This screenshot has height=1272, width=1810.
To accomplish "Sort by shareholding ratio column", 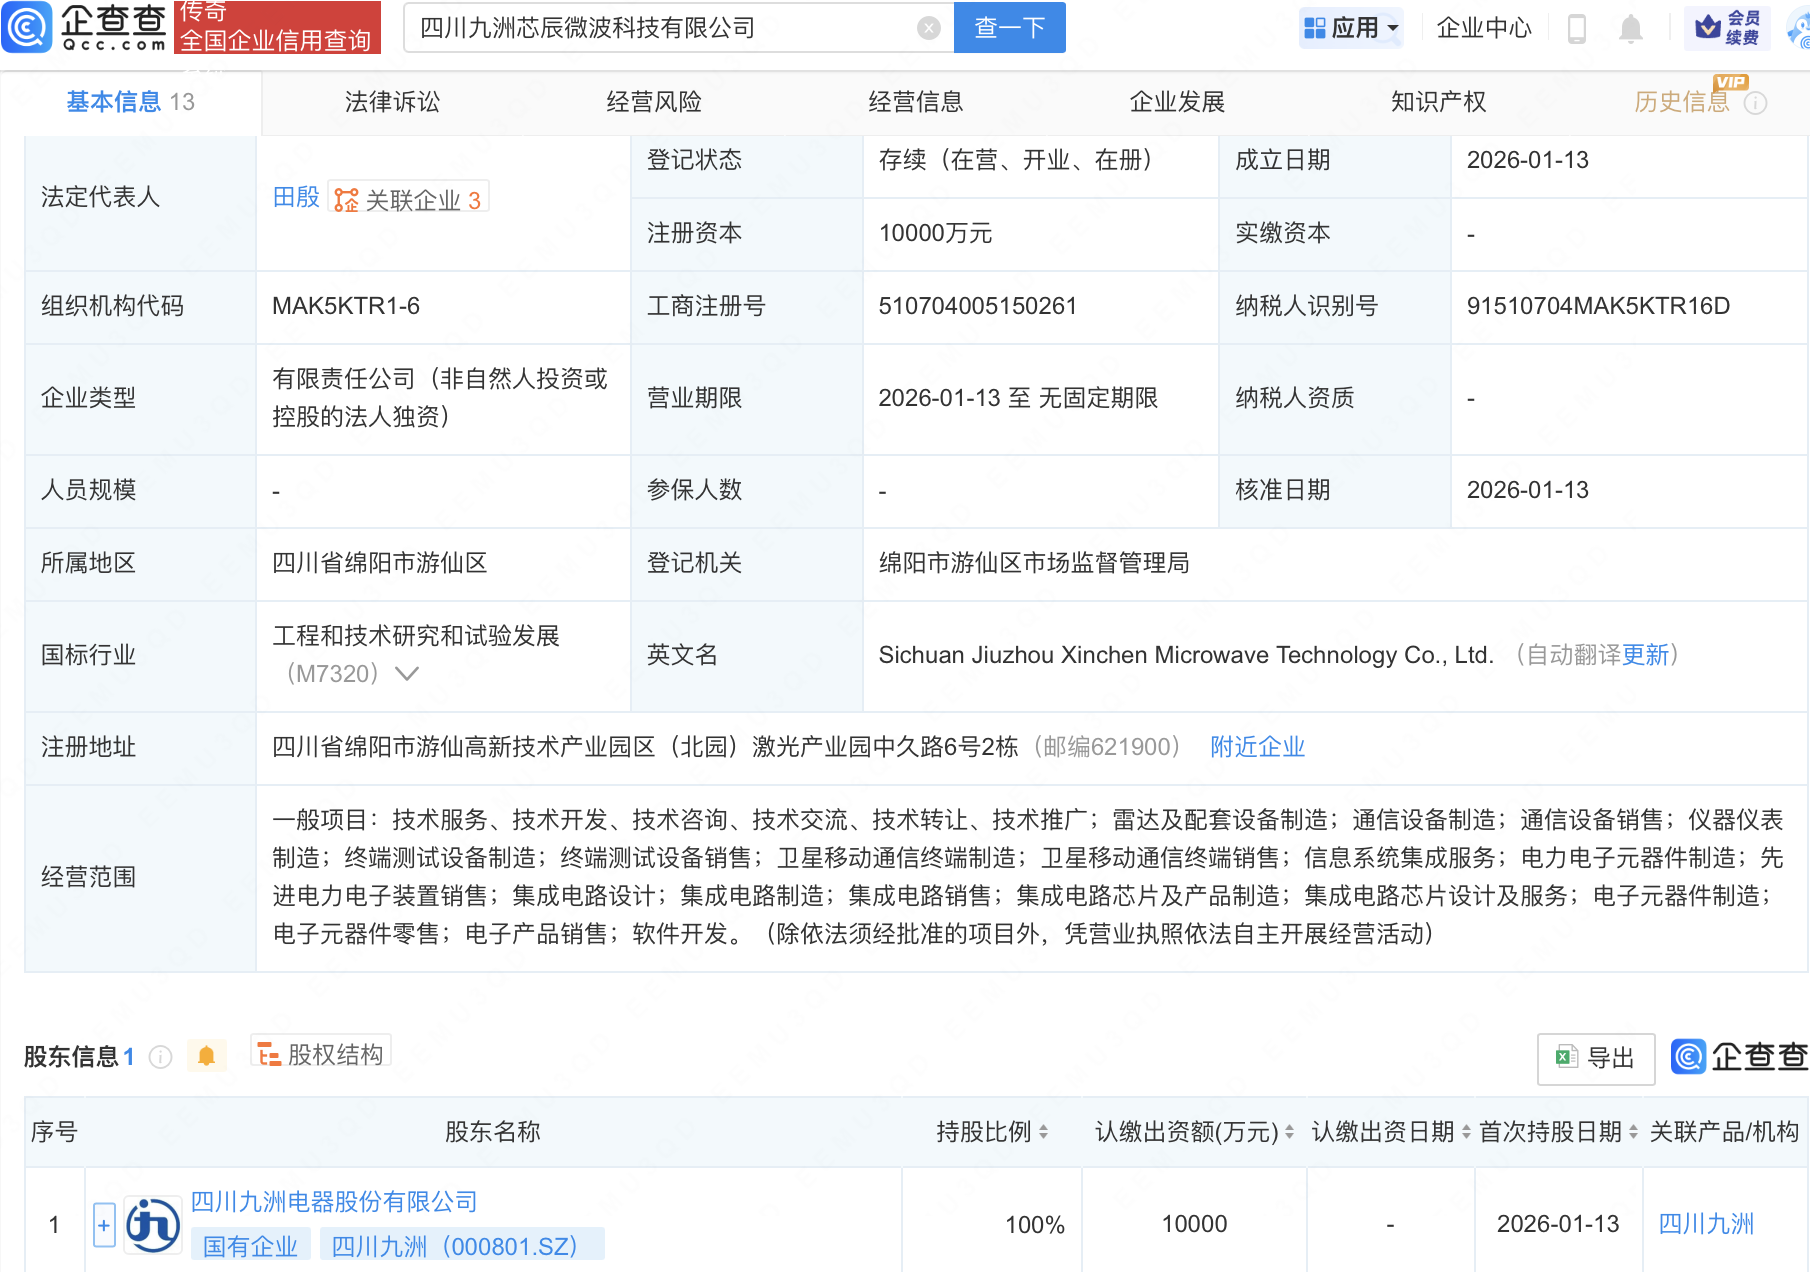I will pyautogui.click(x=991, y=1132).
